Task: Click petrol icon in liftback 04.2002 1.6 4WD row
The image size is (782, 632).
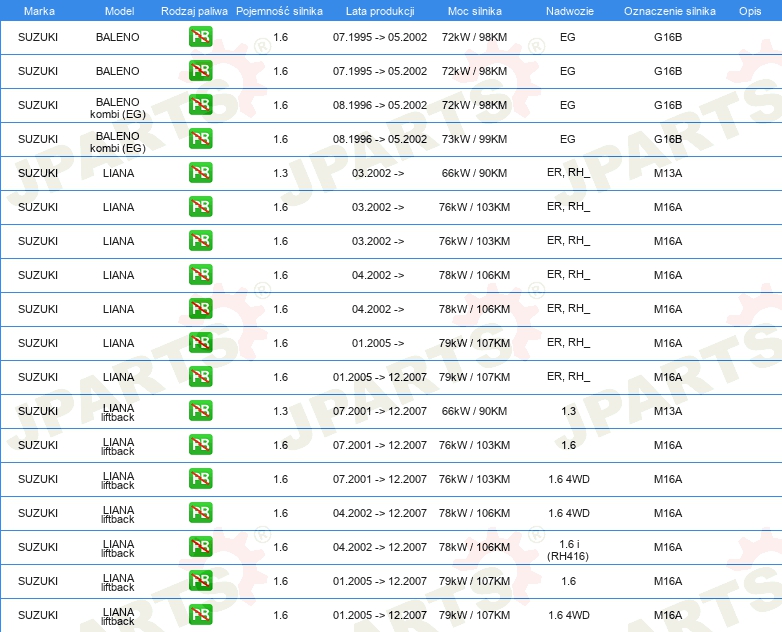Action: tap(200, 513)
